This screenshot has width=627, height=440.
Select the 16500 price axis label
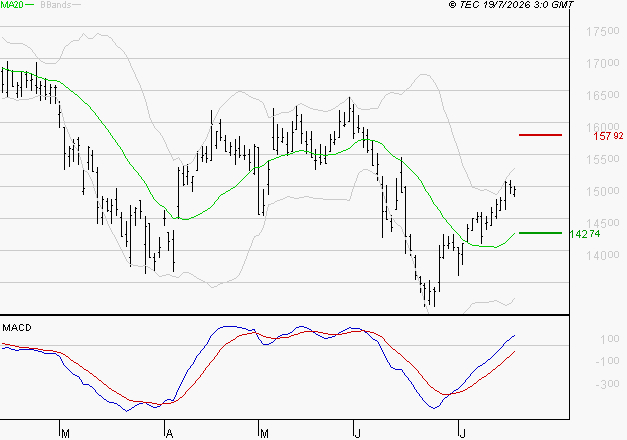point(603,95)
